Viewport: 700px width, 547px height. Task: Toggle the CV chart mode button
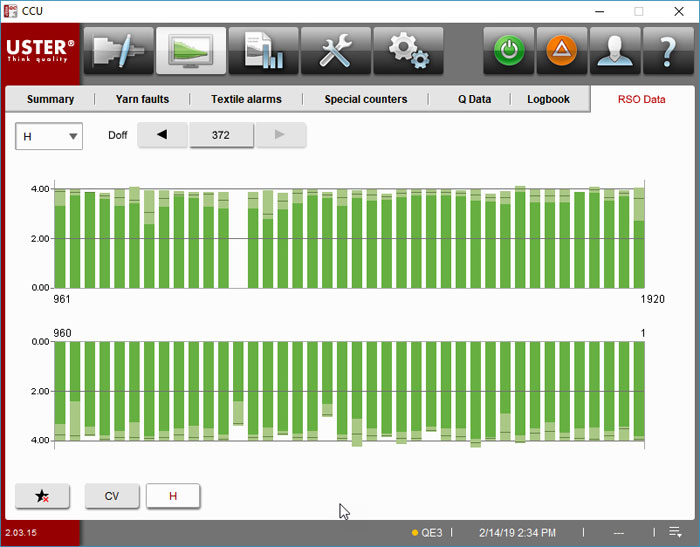click(112, 496)
